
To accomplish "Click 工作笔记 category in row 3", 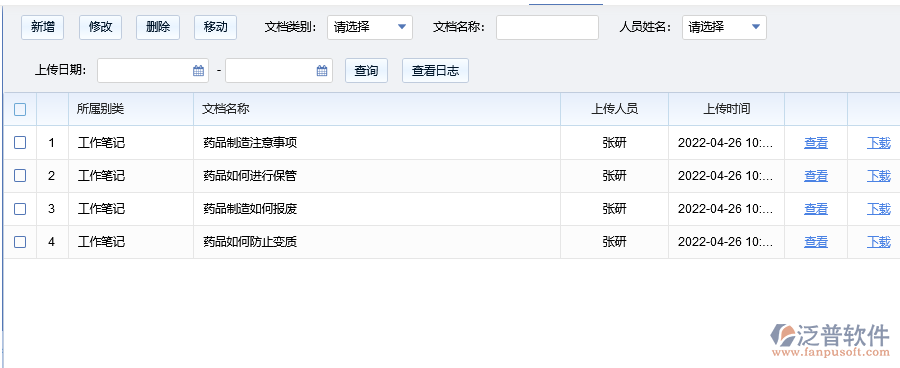I will pyautogui.click(x=101, y=209).
